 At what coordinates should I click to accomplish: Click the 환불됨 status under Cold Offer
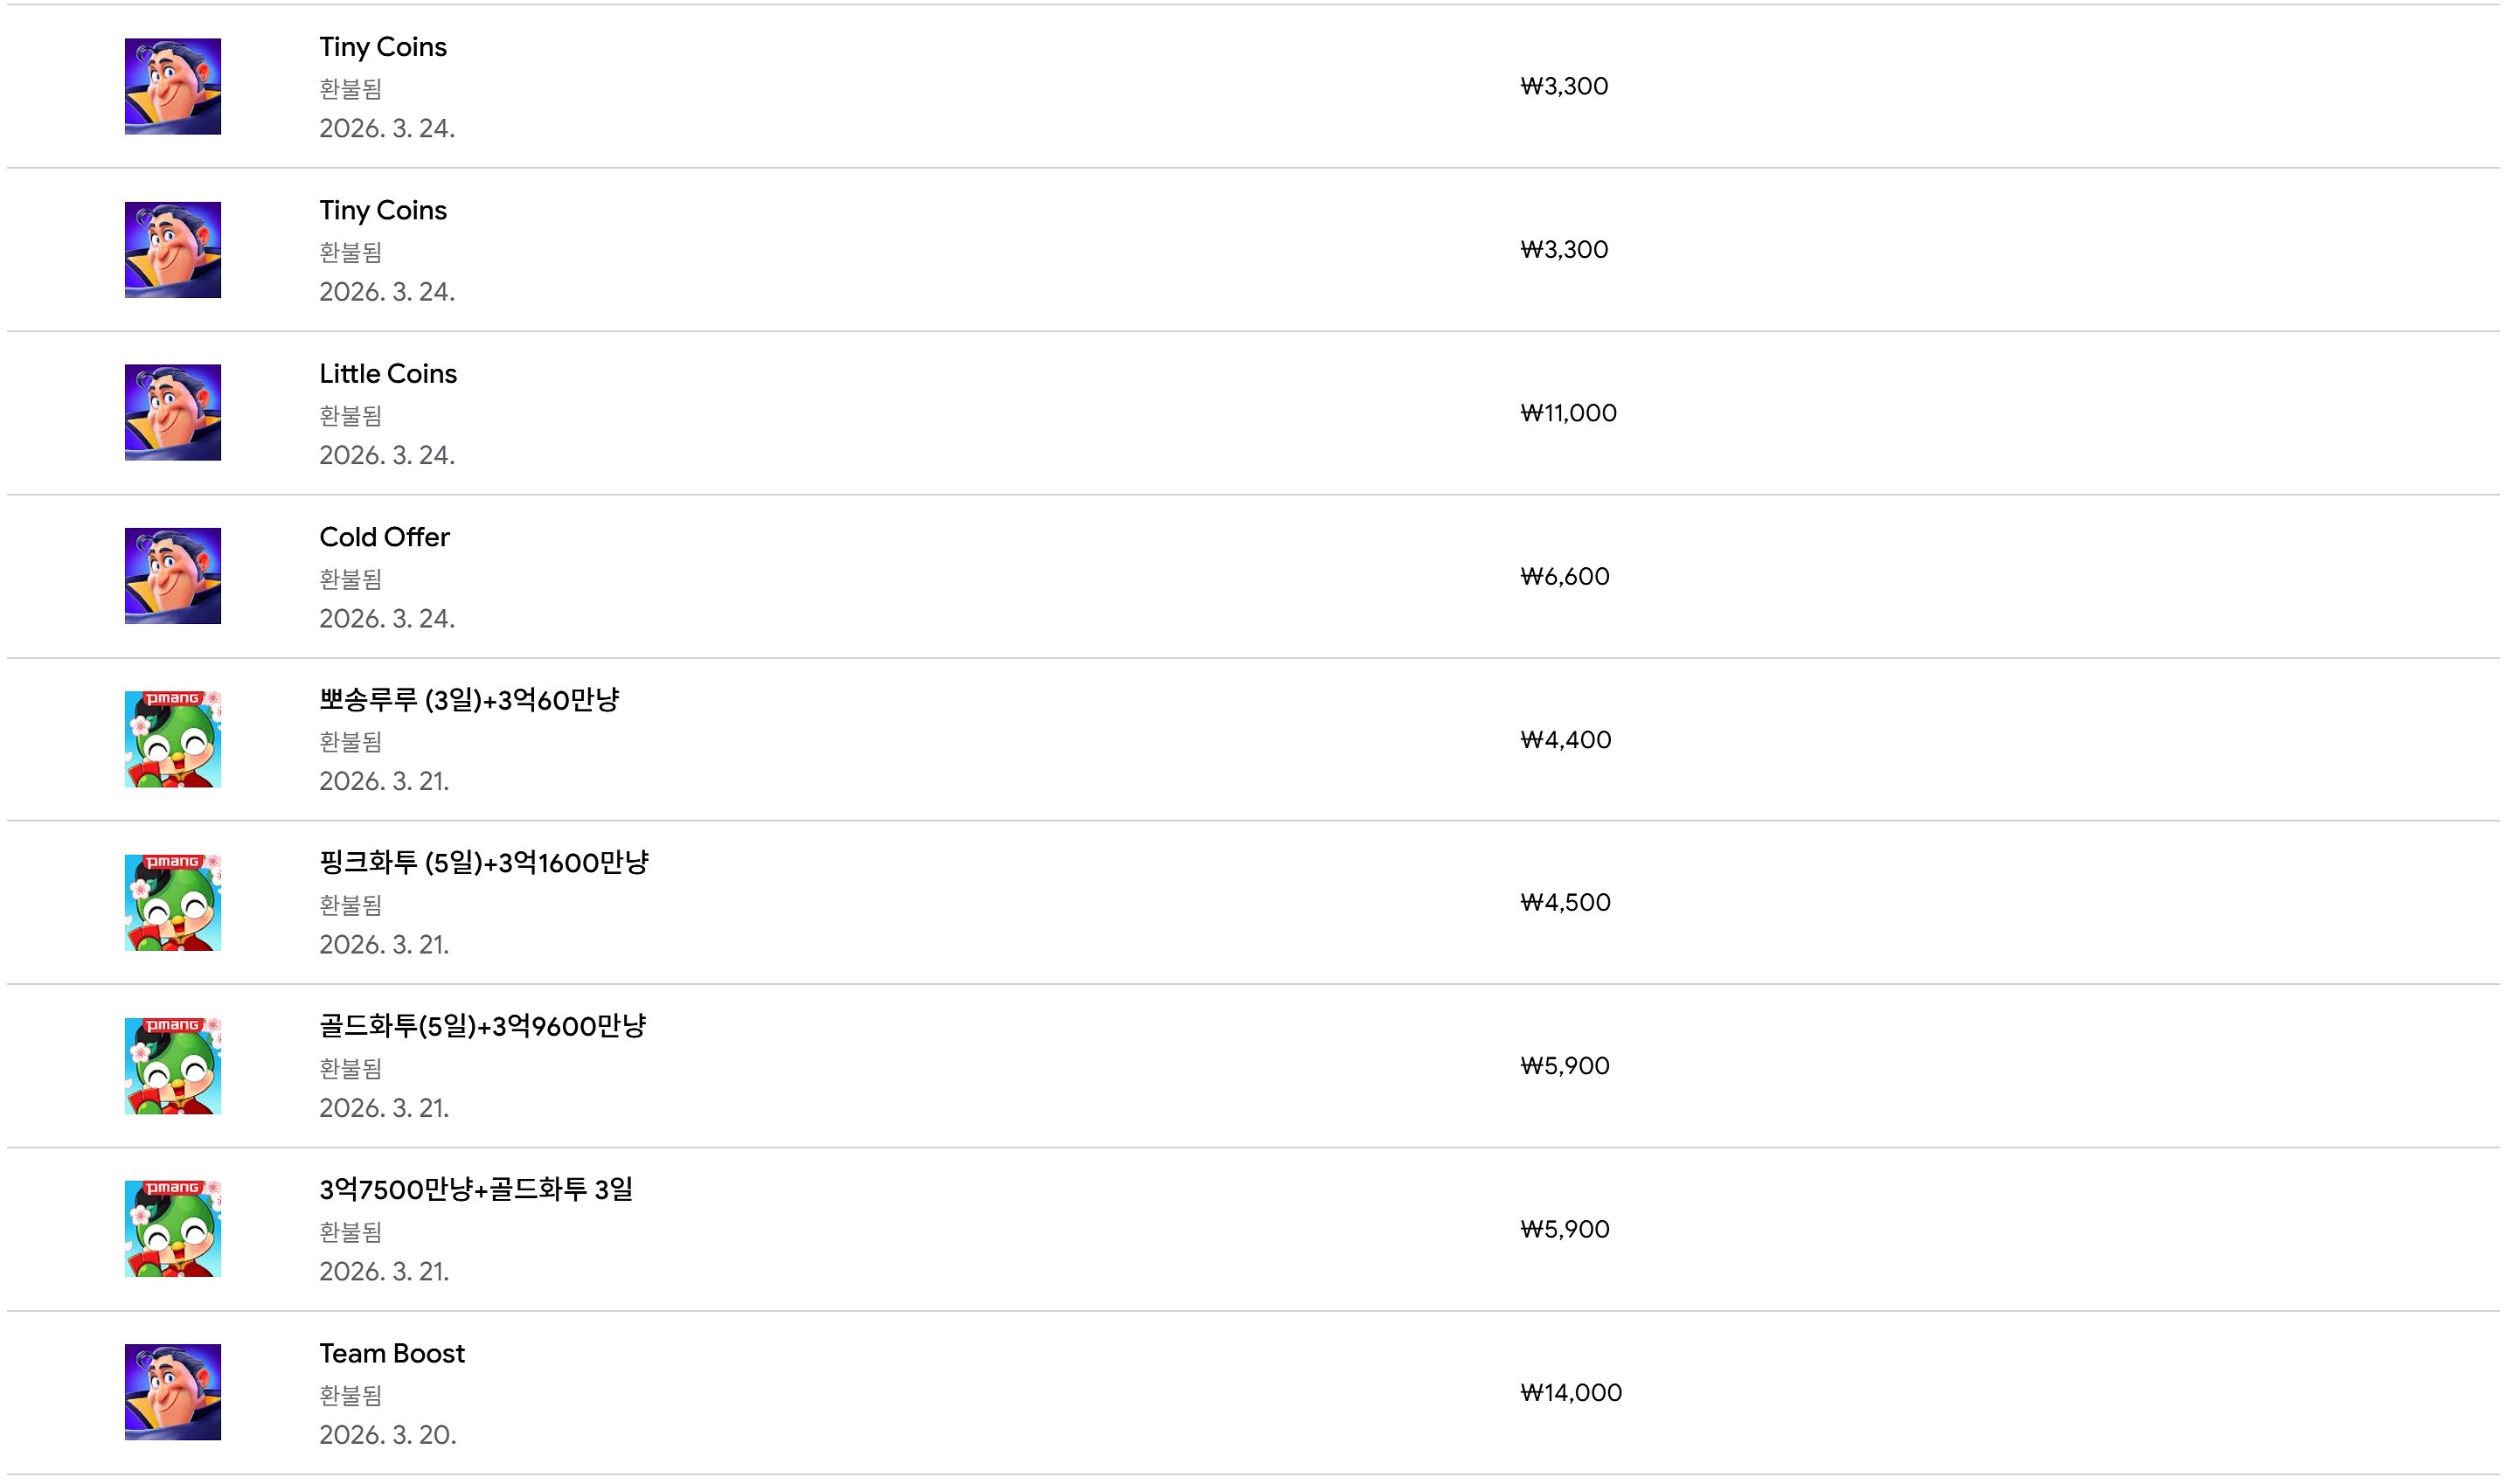click(x=350, y=578)
